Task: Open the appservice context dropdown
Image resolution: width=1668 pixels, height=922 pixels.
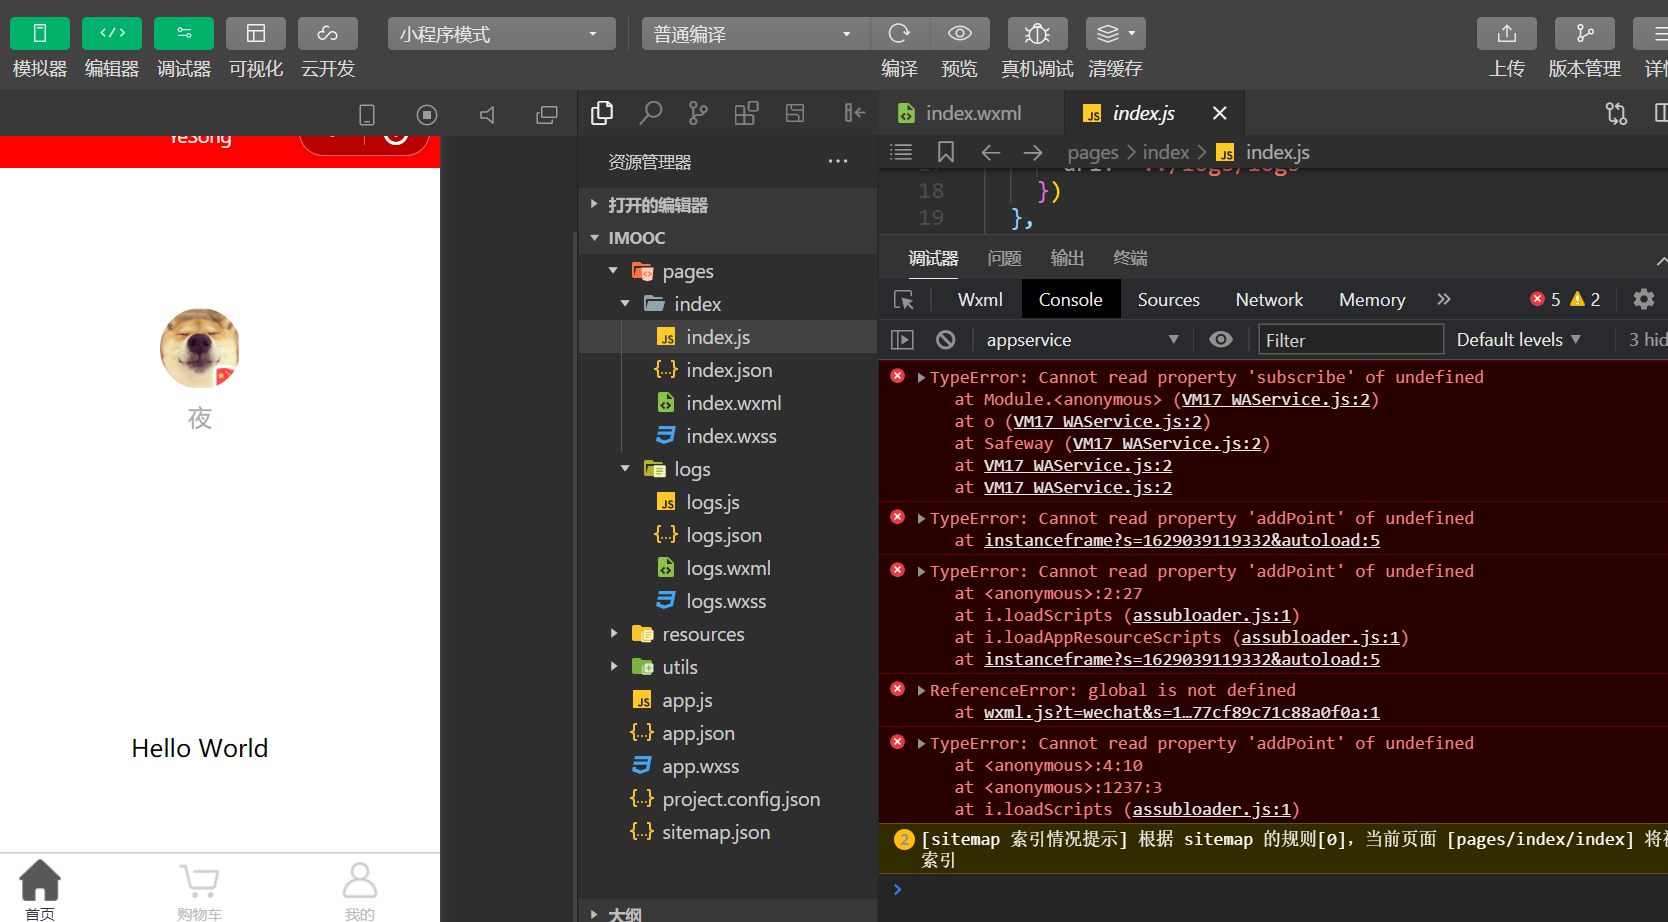Action: (1083, 340)
